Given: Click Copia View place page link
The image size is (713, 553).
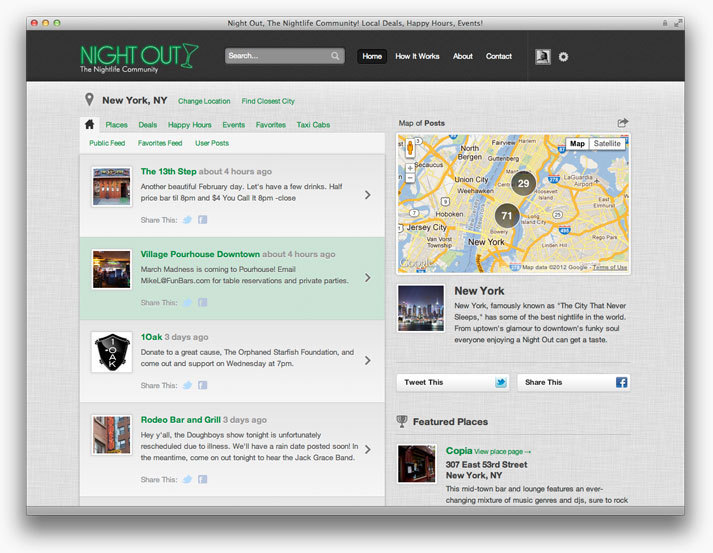Looking at the screenshot, I should [x=502, y=452].
